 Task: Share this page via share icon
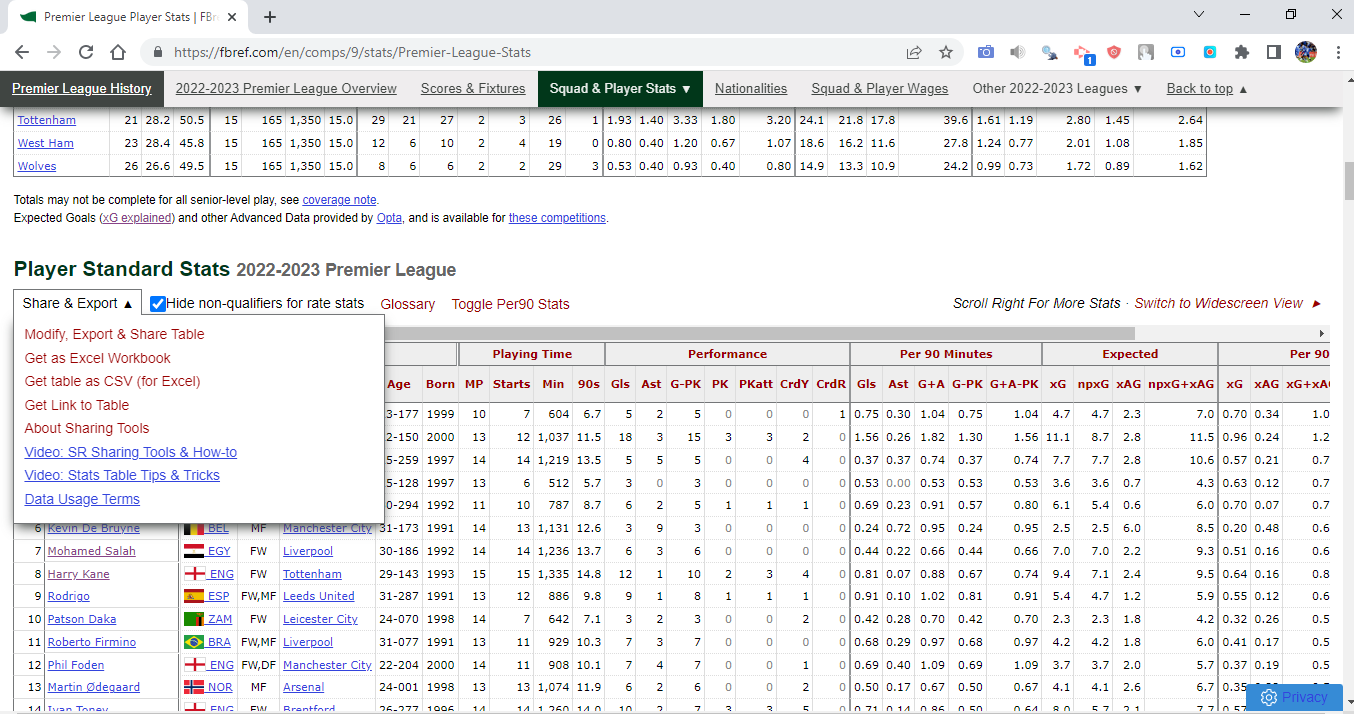click(914, 52)
